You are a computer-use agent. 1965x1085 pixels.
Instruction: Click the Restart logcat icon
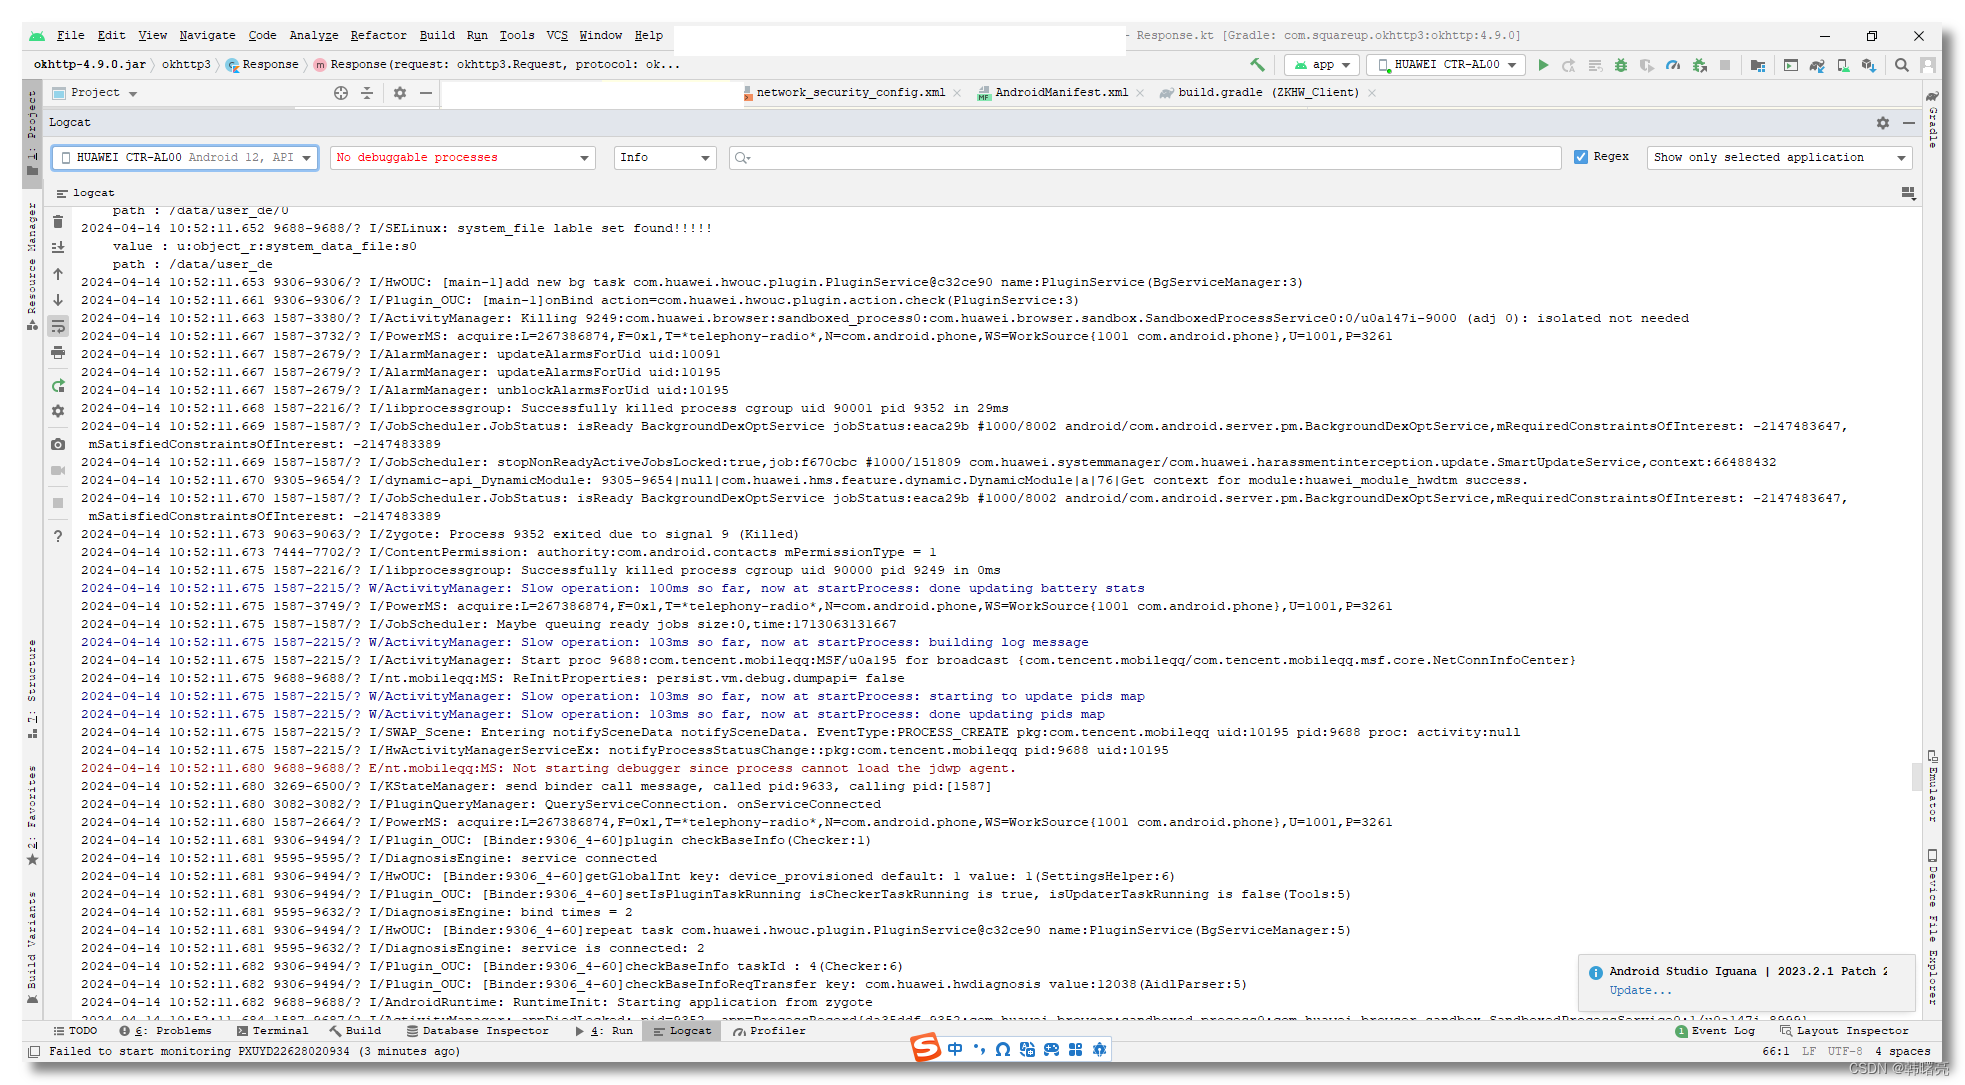(x=58, y=386)
